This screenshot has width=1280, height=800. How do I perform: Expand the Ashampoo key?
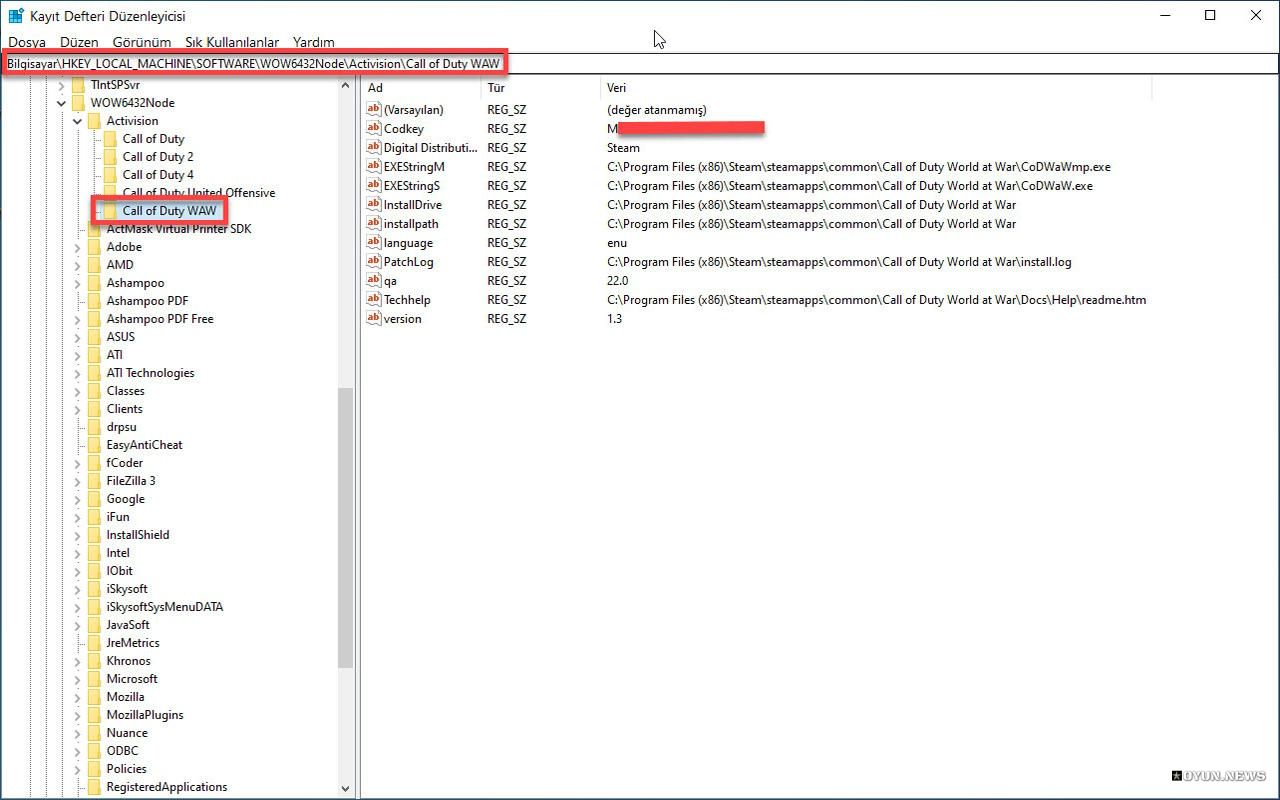coord(78,283)
